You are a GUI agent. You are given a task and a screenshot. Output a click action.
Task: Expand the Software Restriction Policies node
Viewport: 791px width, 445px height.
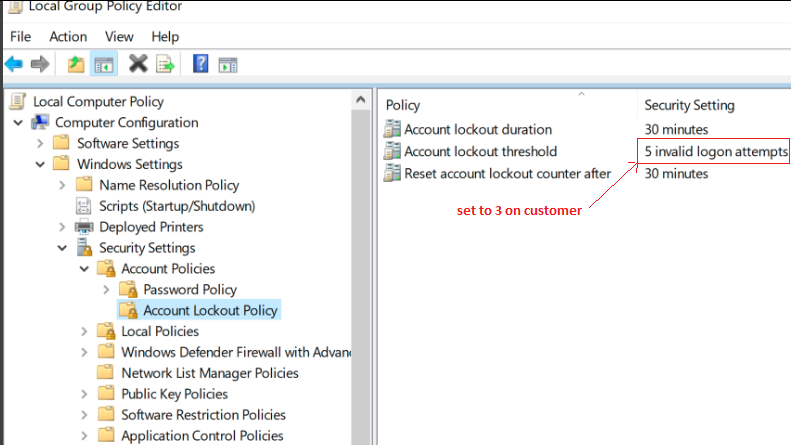[x=84, y=415]
